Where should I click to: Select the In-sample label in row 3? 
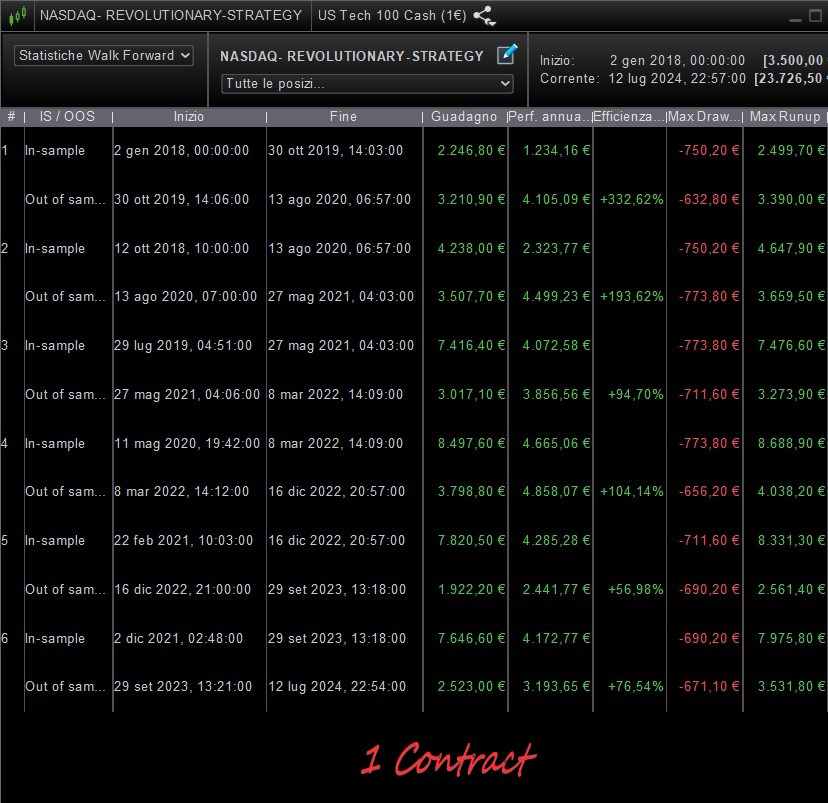(x=55, y=345)
